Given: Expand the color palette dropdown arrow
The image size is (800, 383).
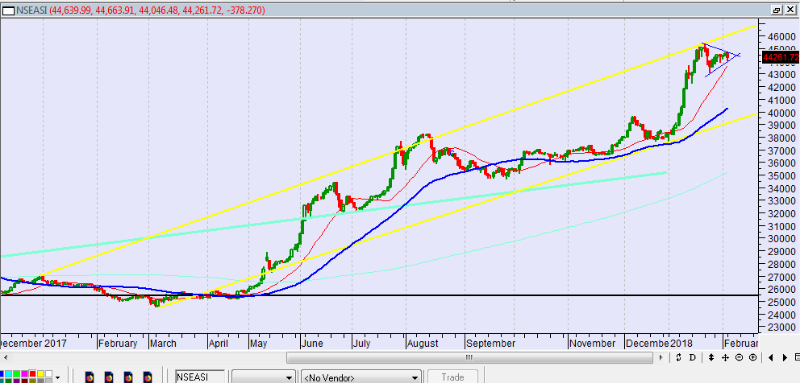Looking at the screenshot, I should [58, 377].
